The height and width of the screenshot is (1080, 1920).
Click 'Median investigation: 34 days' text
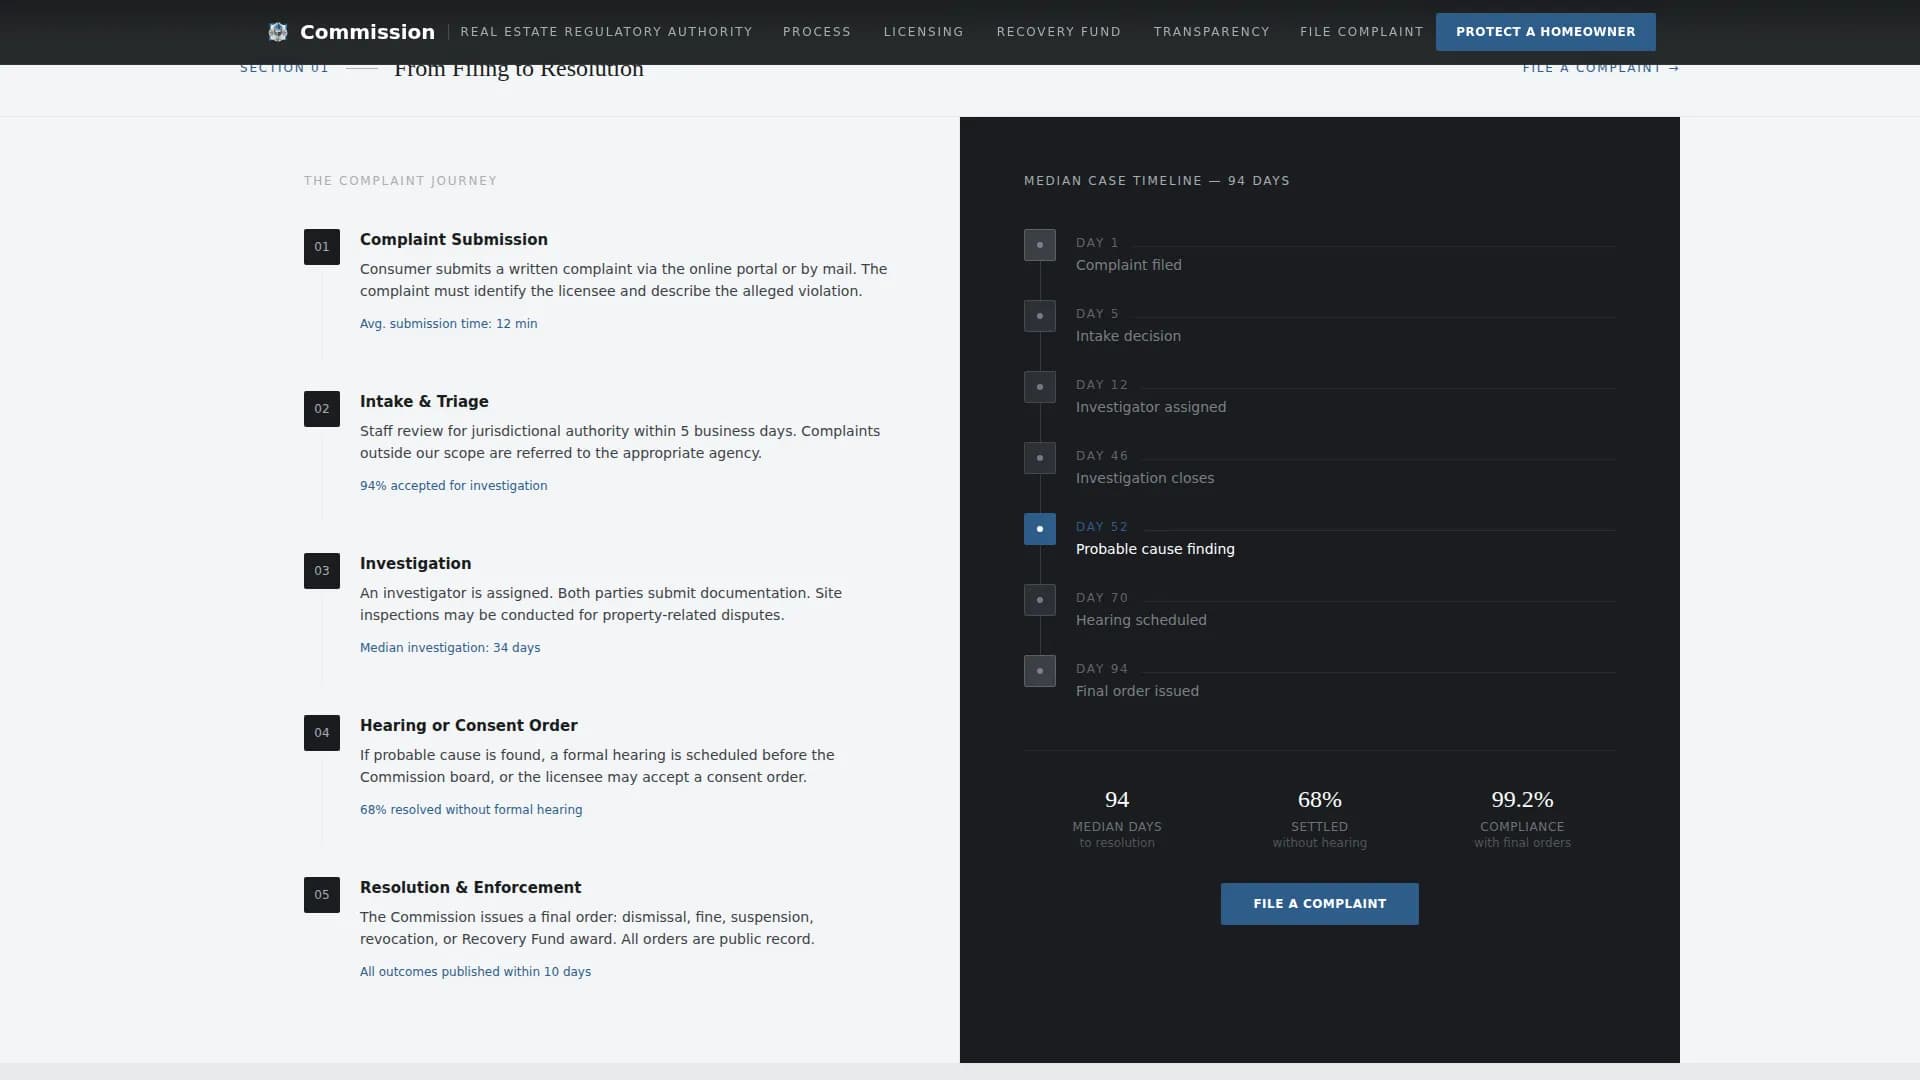[x=450, y=648]
